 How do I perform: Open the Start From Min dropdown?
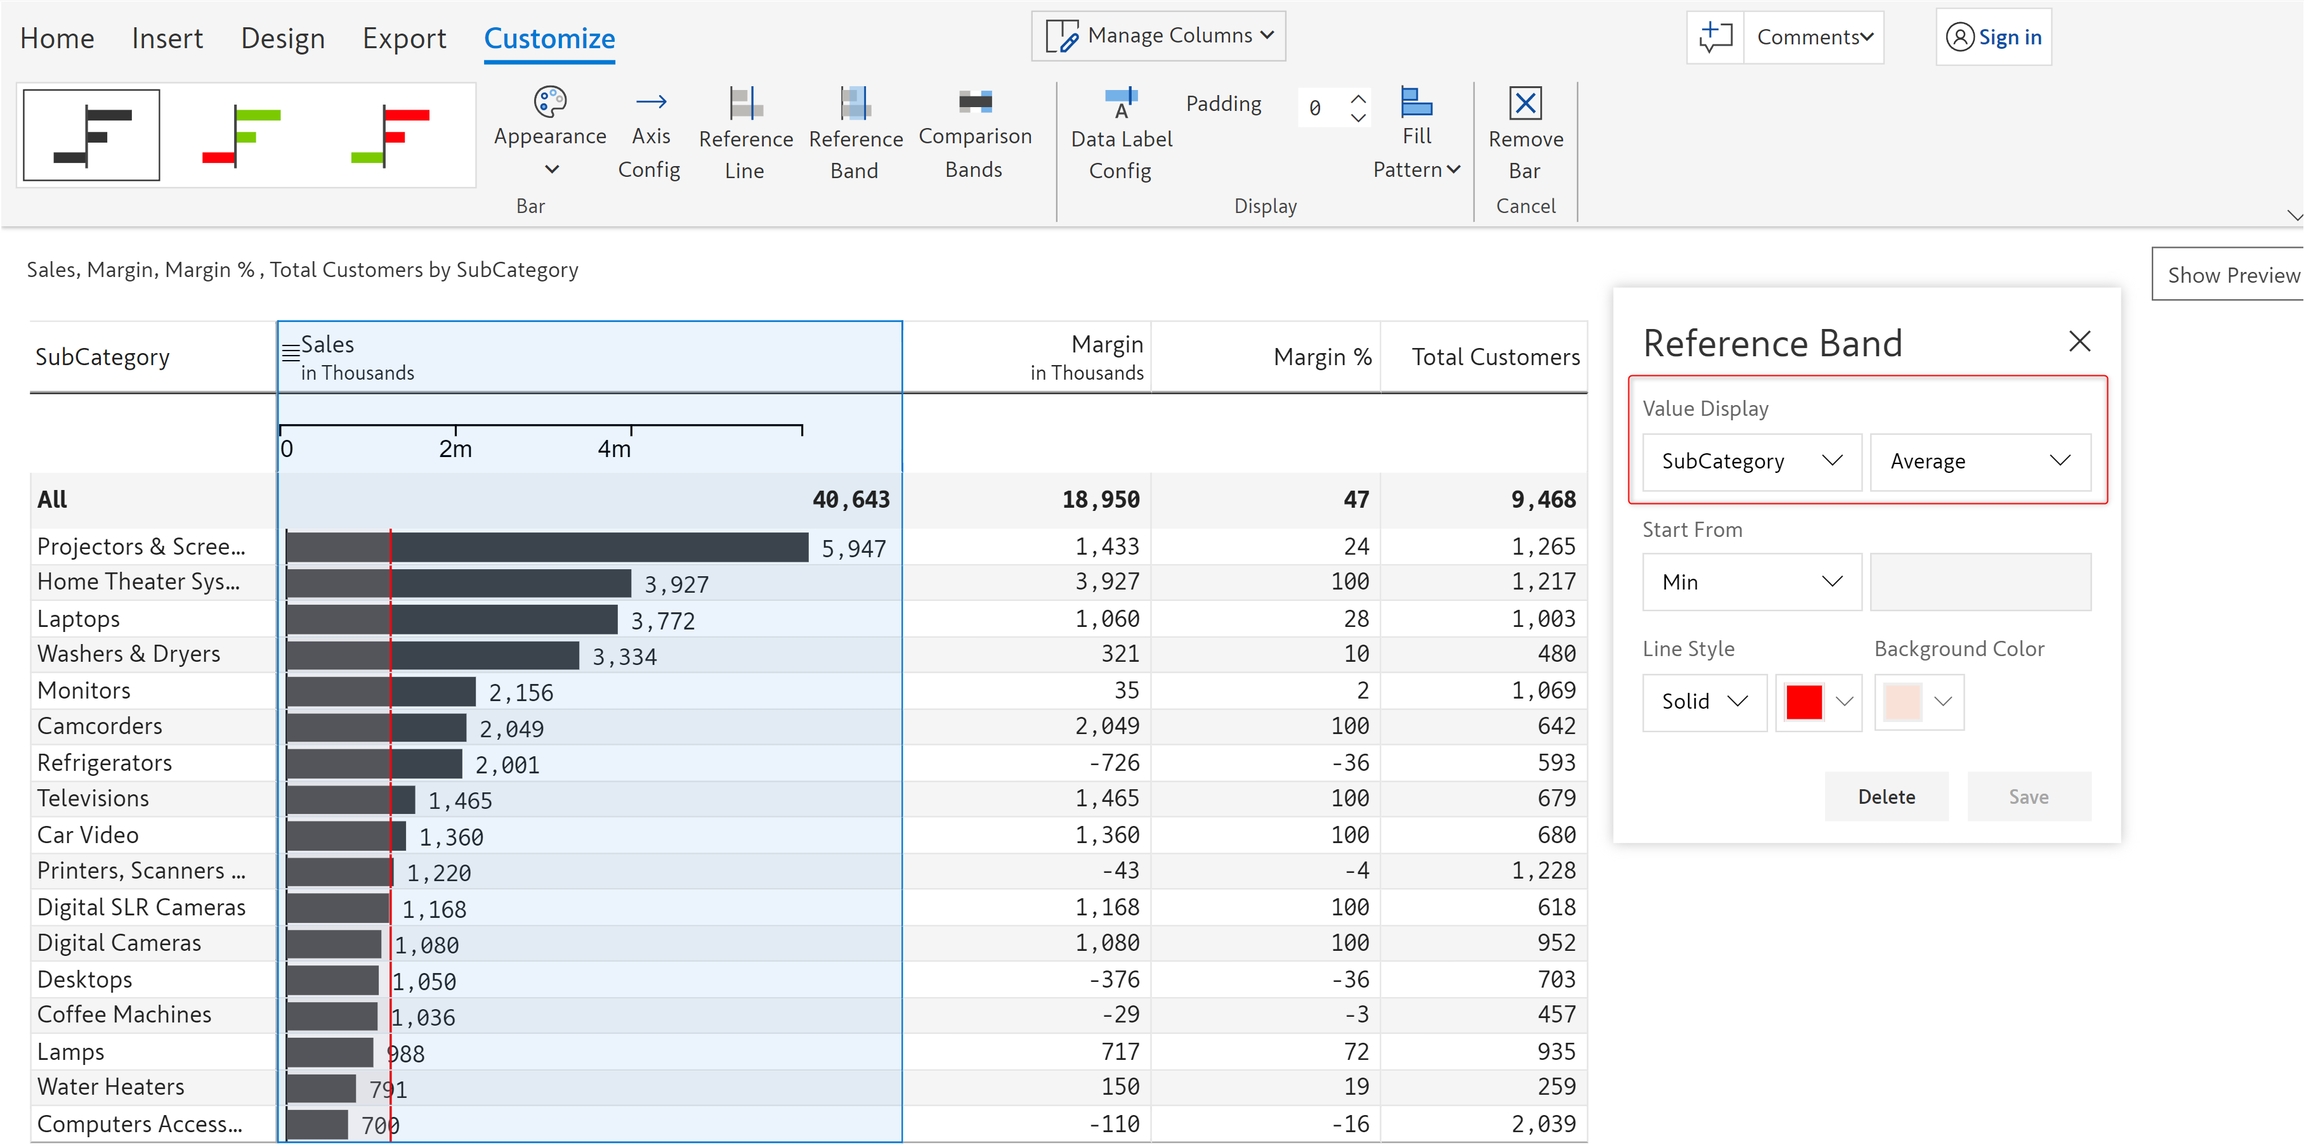click(1751, 582)
